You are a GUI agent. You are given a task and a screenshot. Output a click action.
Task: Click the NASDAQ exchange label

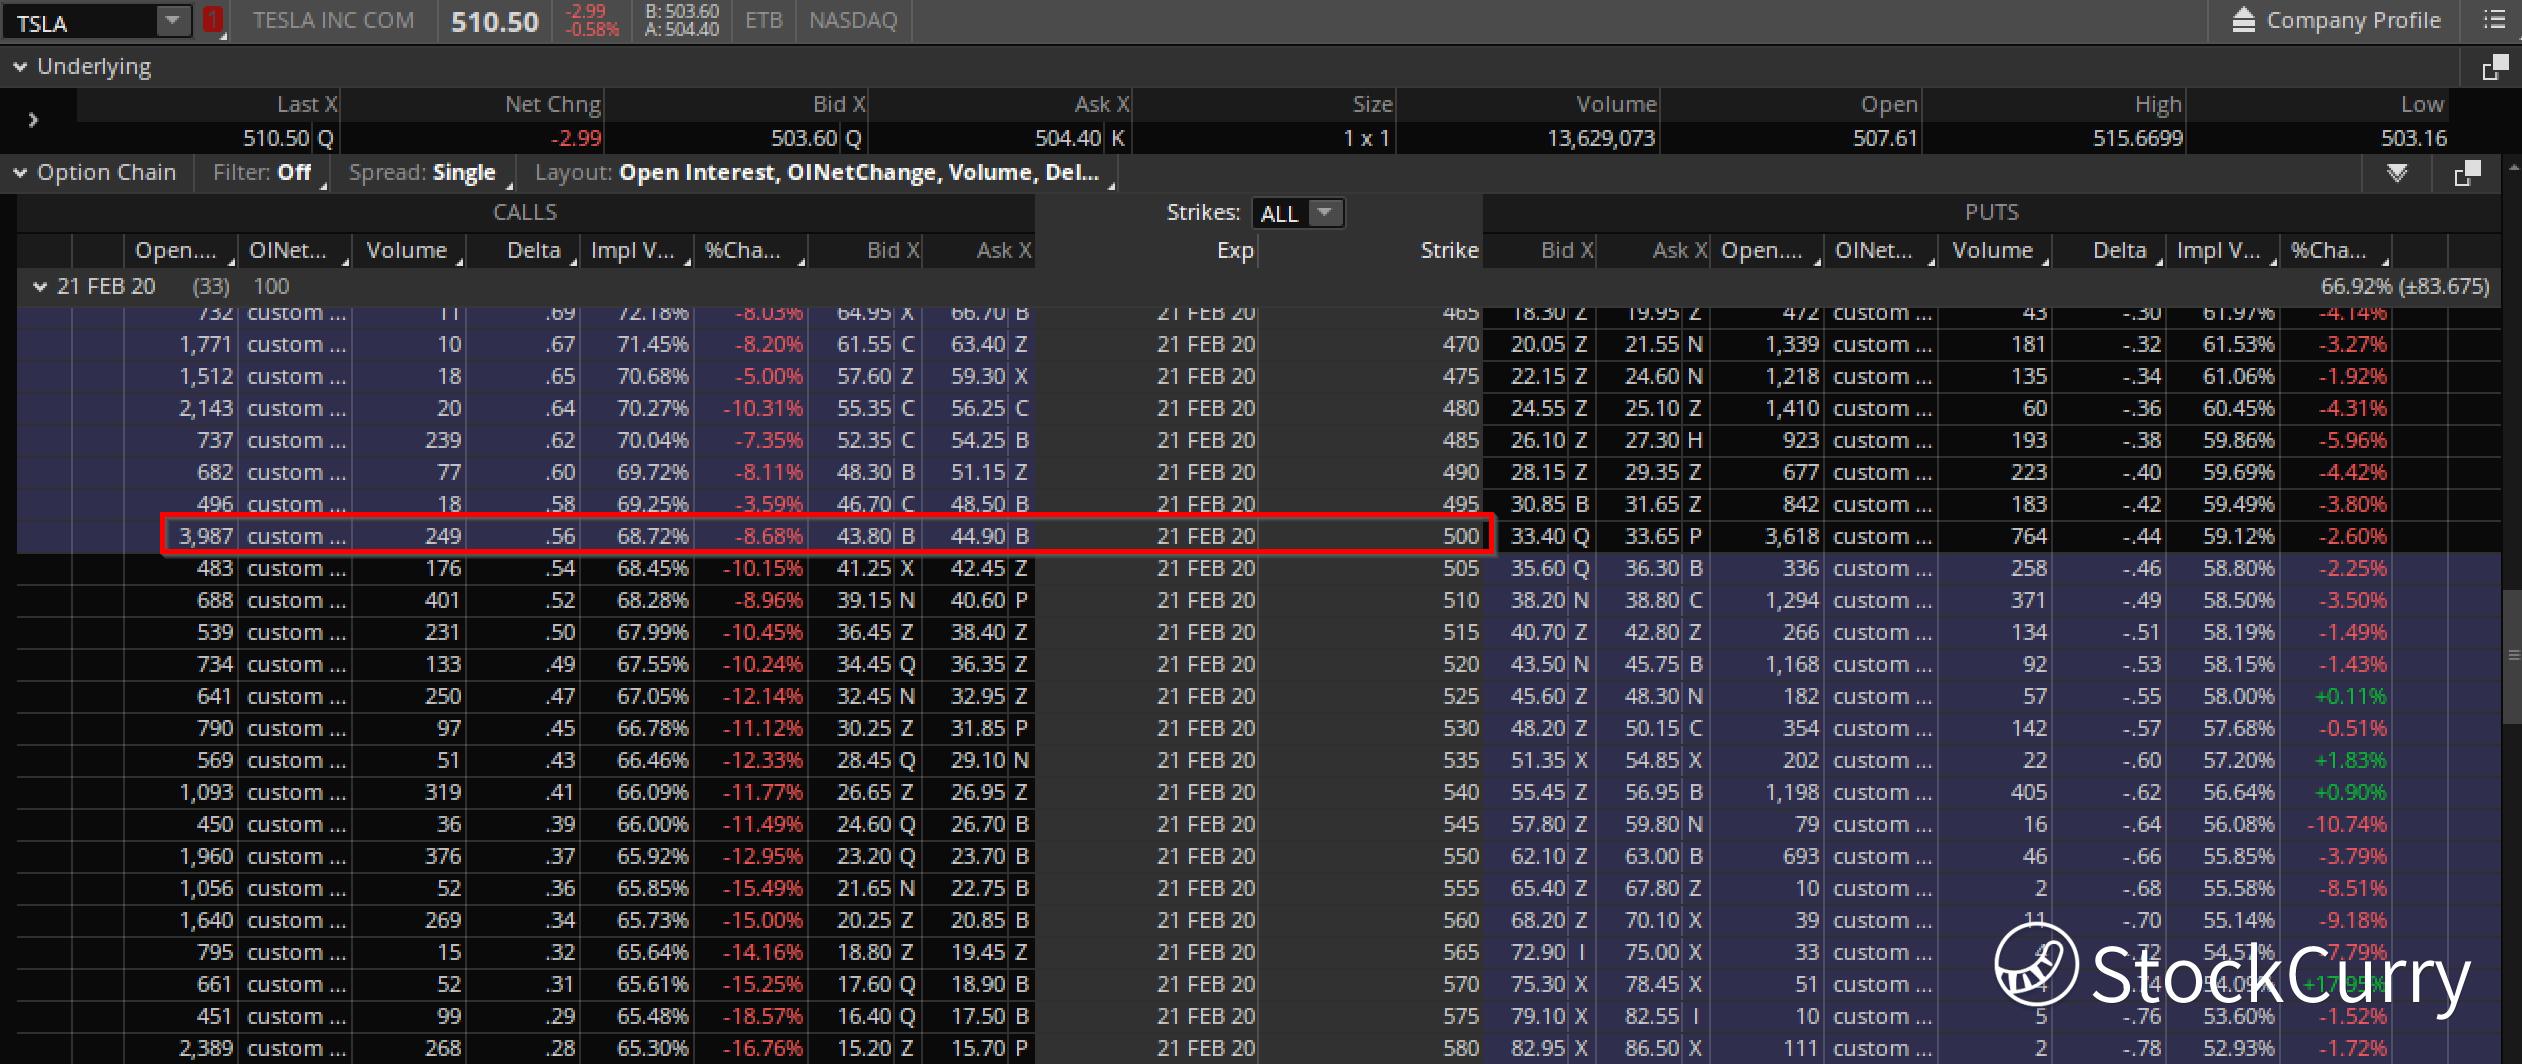point(853,20)
